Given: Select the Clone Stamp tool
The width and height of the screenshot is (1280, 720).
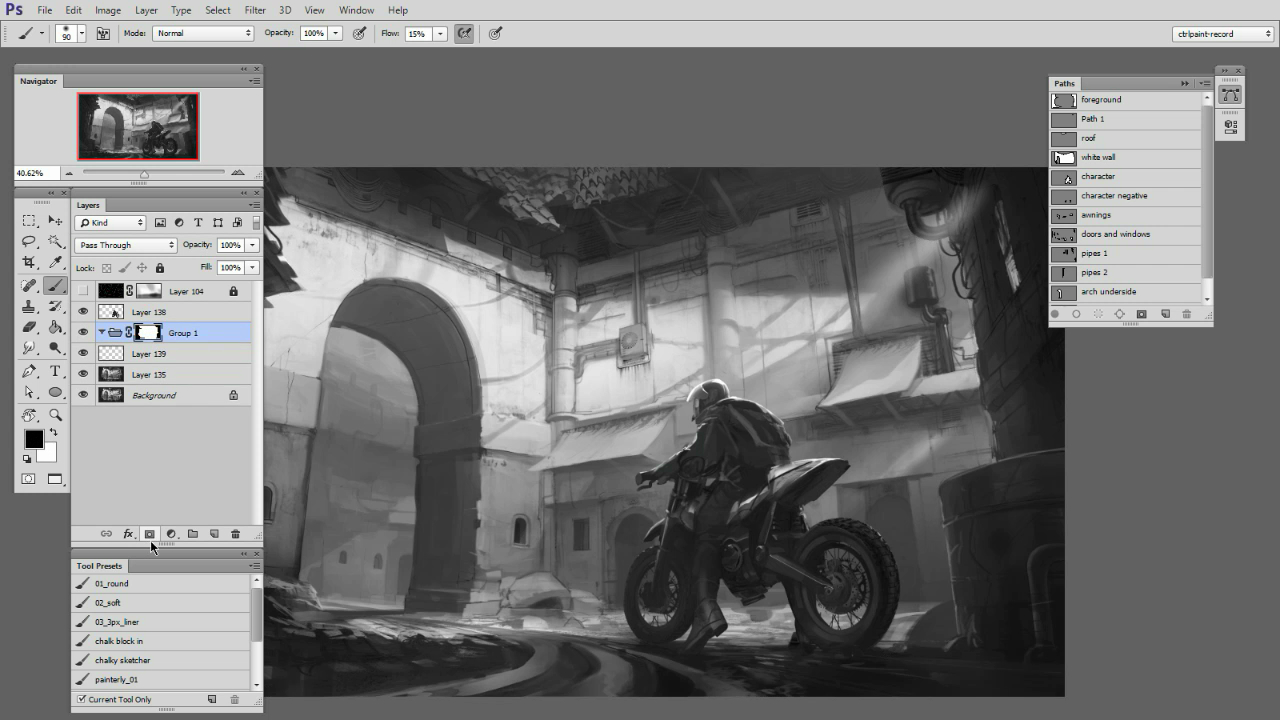Looking at the screenshot, I should click(29, 307).
